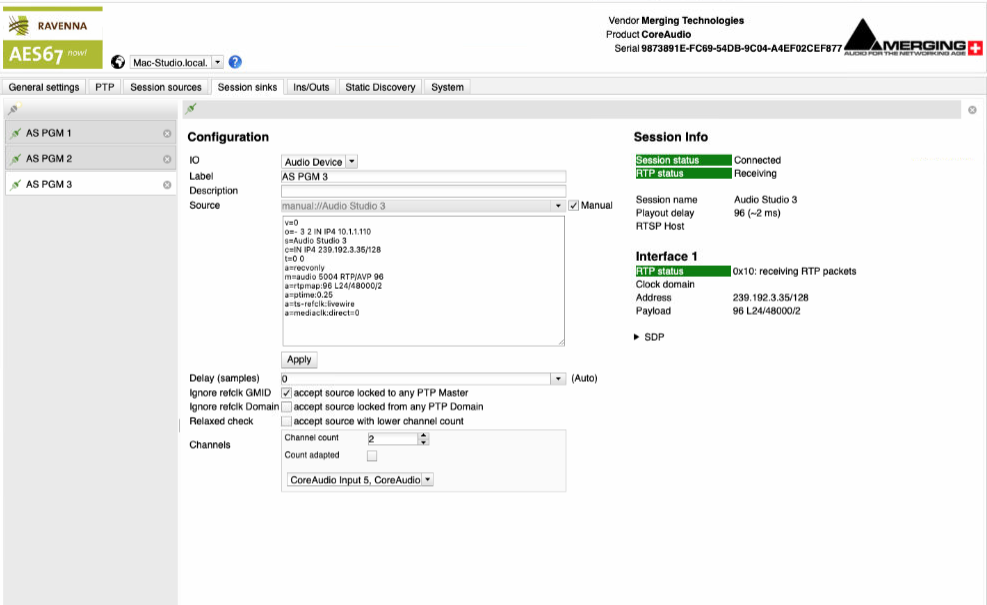Switch to the General settings tab
The height and width of the screenshot is (605, 987).
pos(44,88)
